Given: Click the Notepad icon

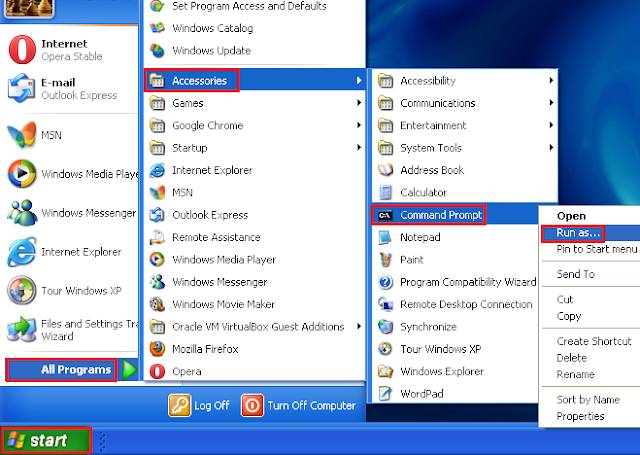Looking at the screenshot, I should [385, 237].
